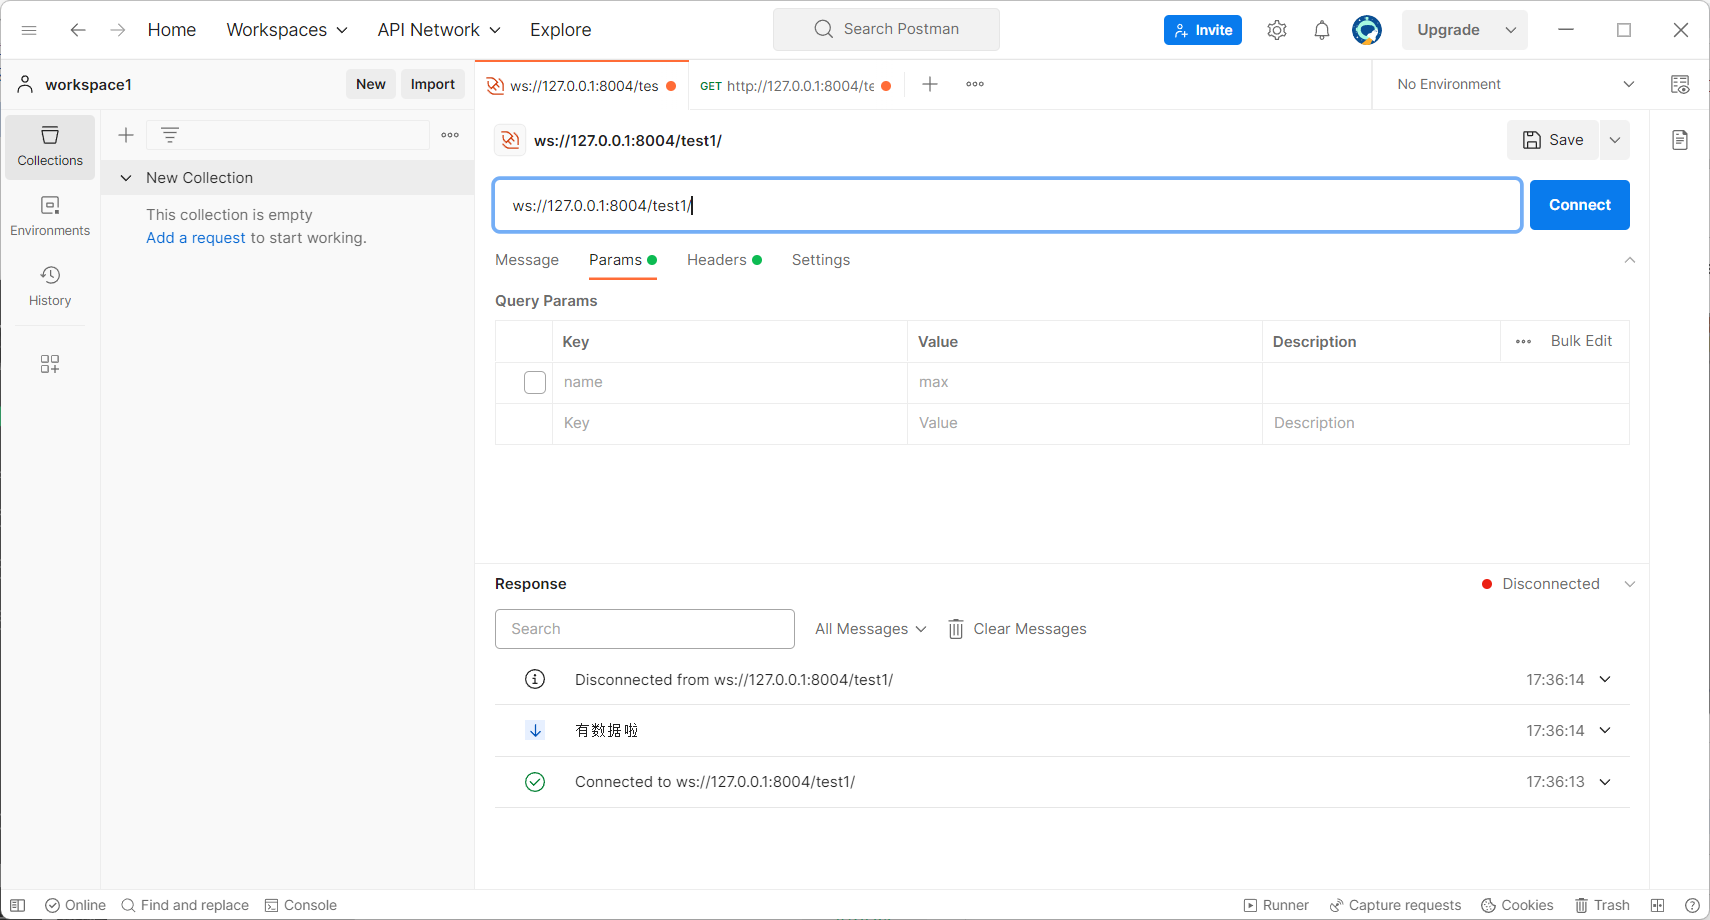Open the notifications bell
The height and width of the screenshot is (920, 1710).
coord(1322,30)
